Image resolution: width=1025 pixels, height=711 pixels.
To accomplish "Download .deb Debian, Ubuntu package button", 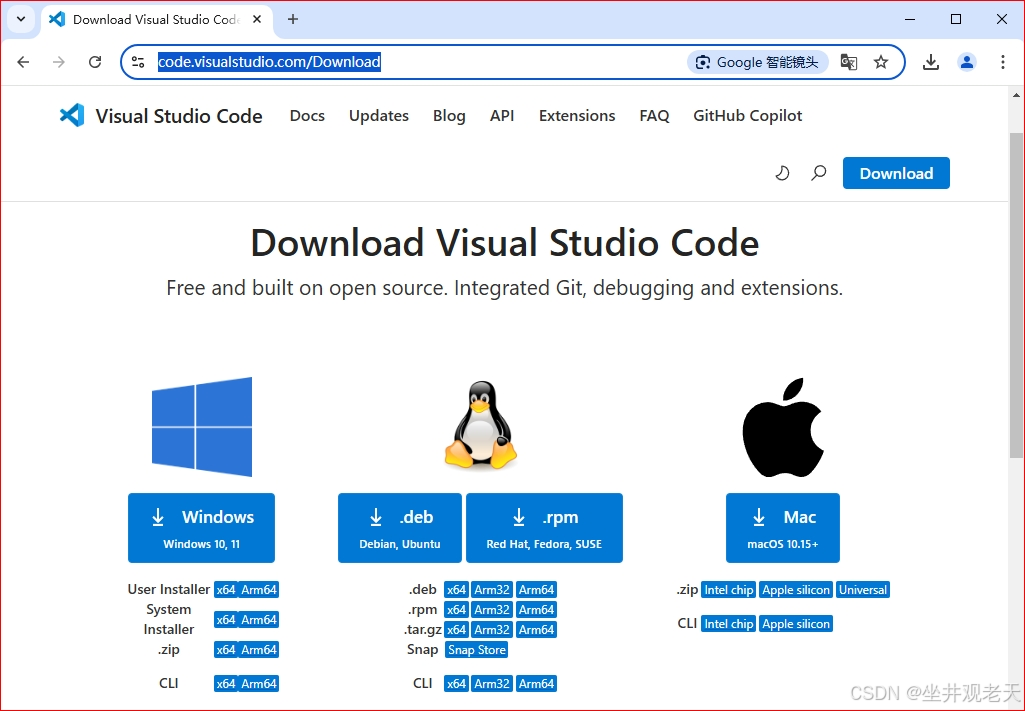I will [x=400, y=528].
